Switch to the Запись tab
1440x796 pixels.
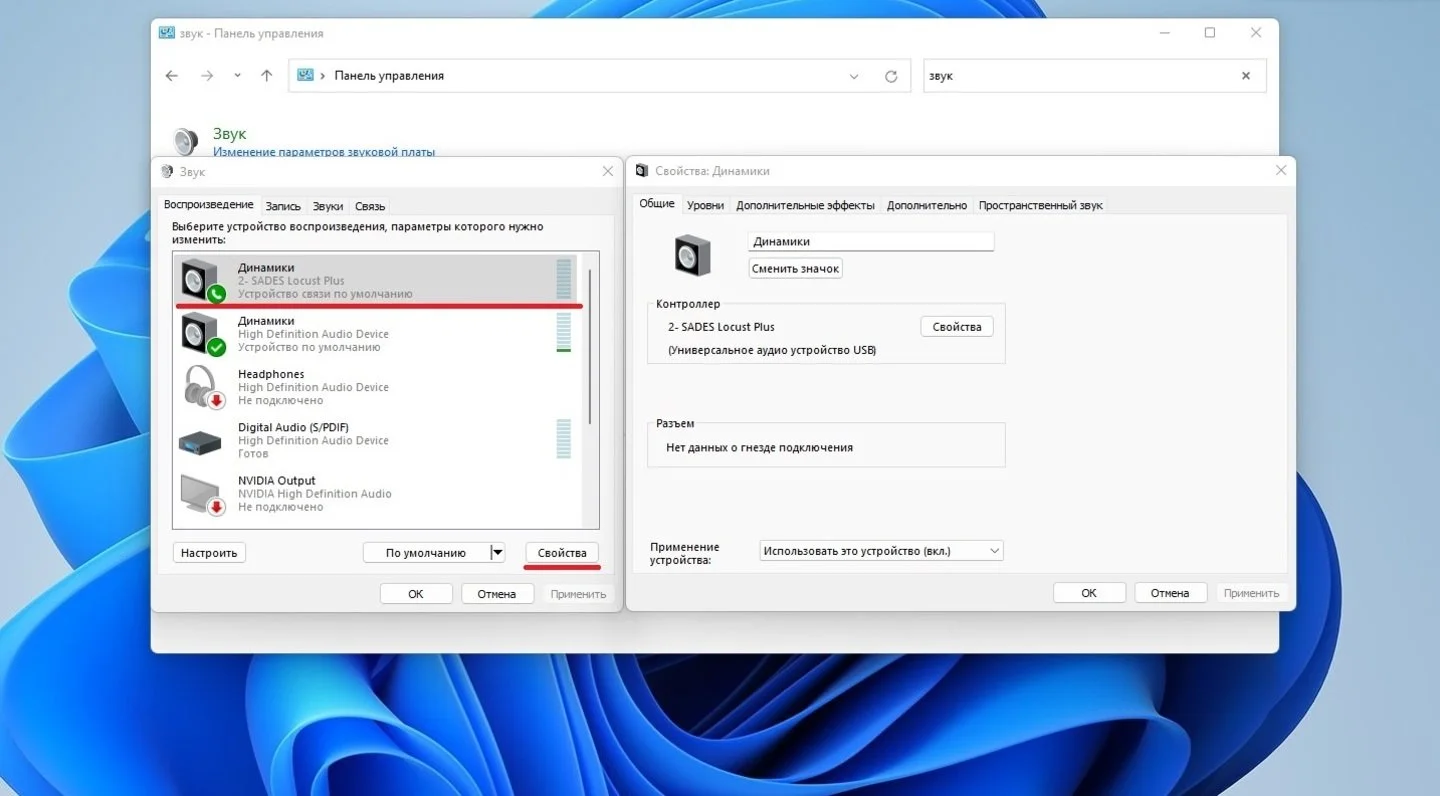click(283, 206)
